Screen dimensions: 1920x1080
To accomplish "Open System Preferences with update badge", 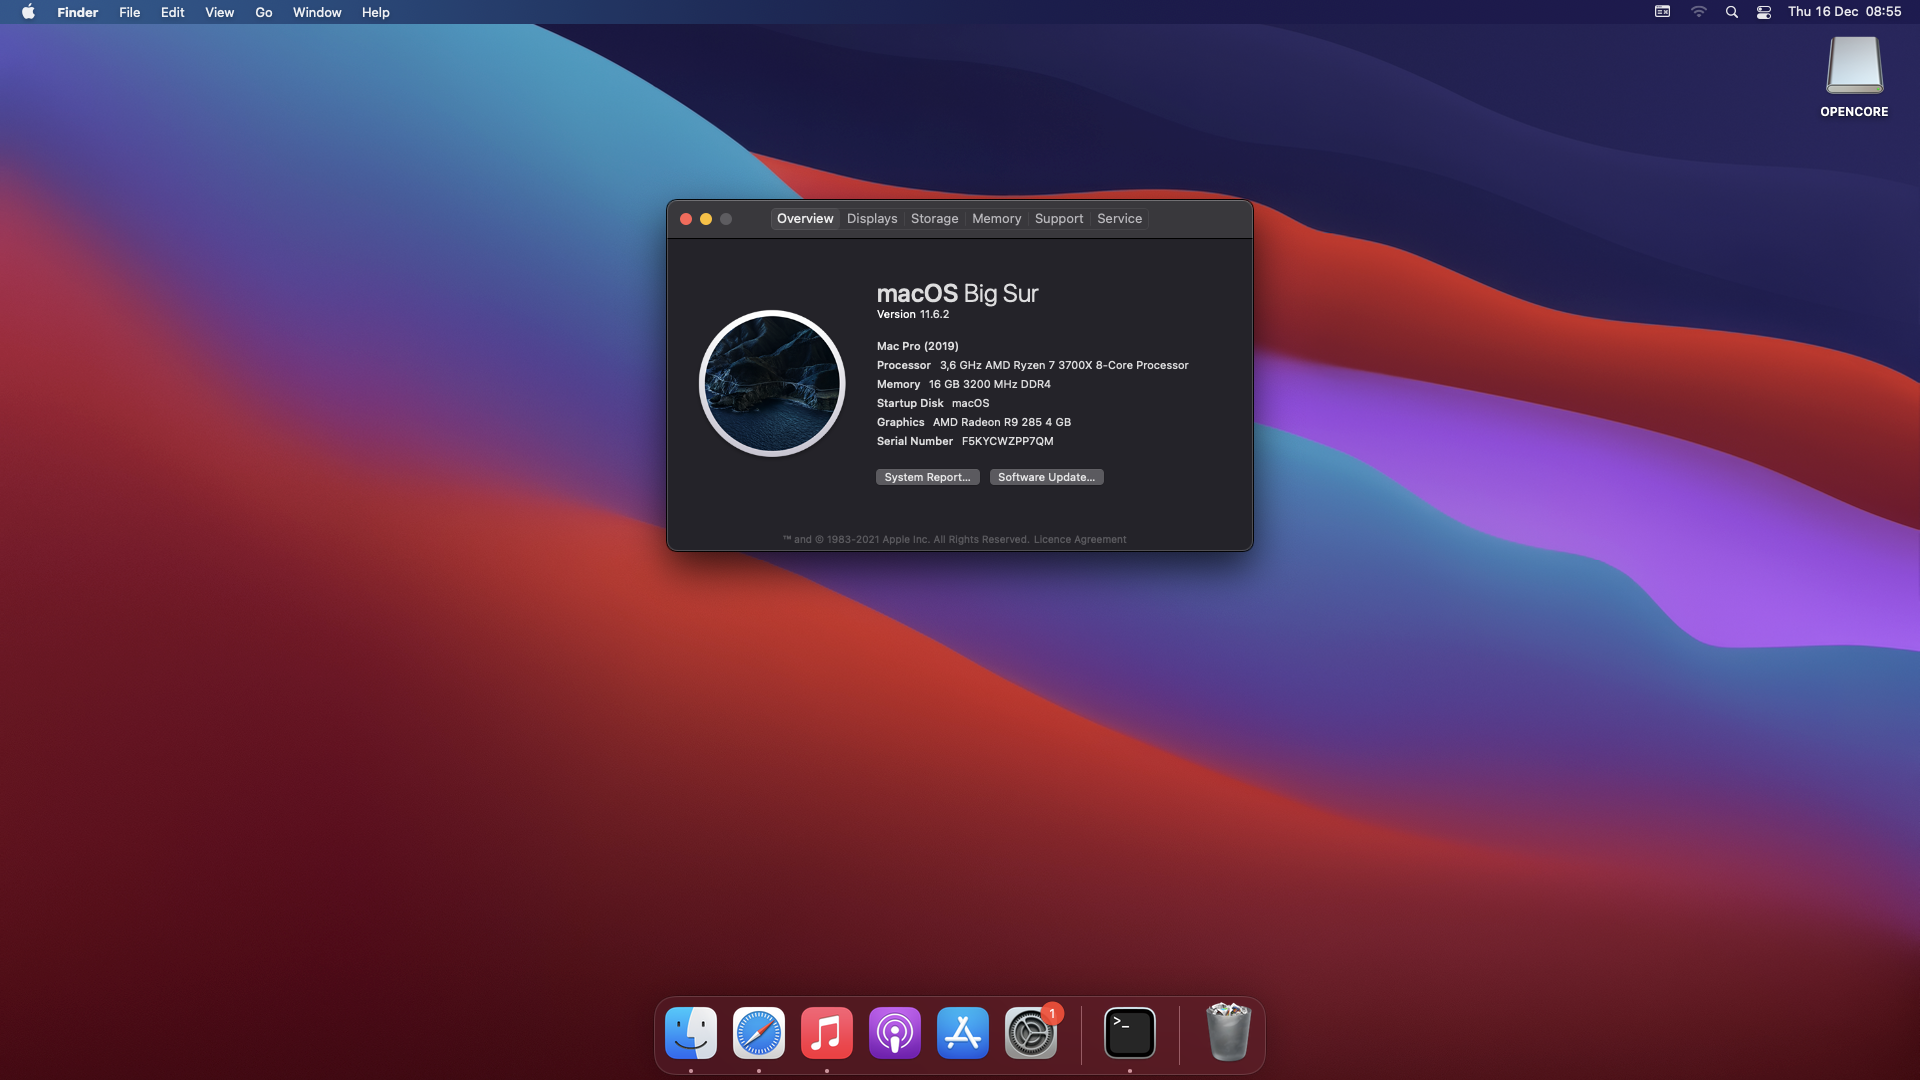I will 1031,1033.
